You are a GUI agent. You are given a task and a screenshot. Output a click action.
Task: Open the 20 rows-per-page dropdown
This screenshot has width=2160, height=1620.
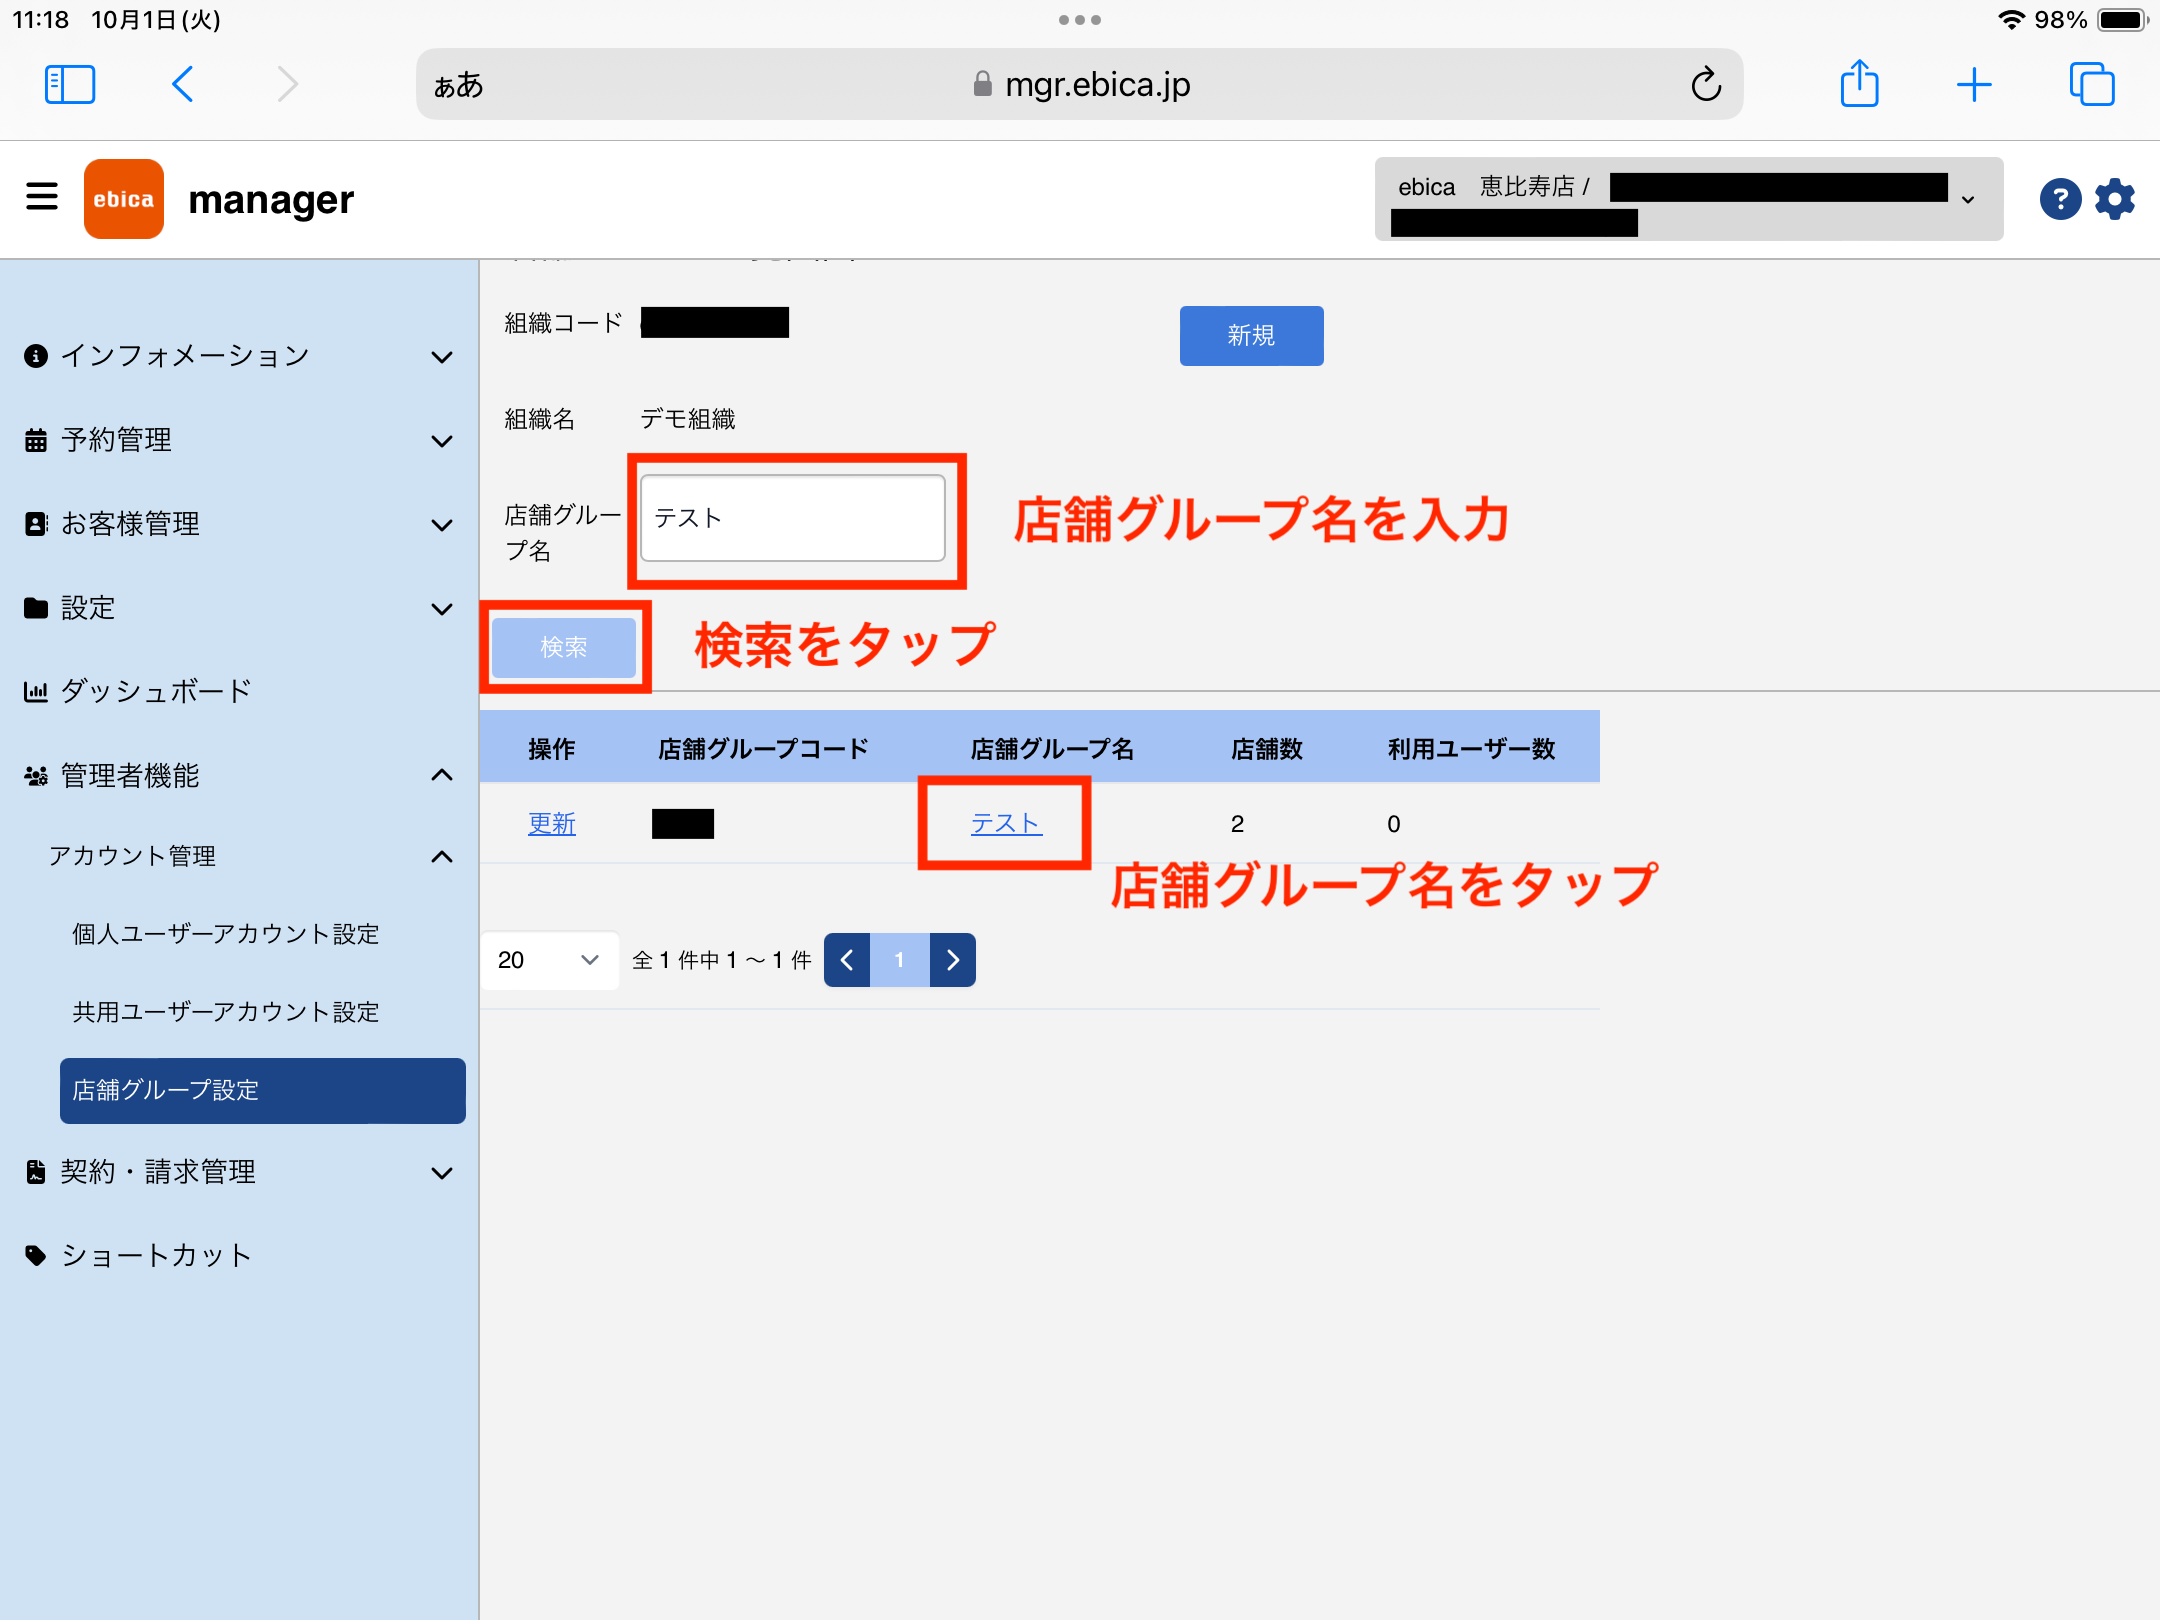pos(549,960)
